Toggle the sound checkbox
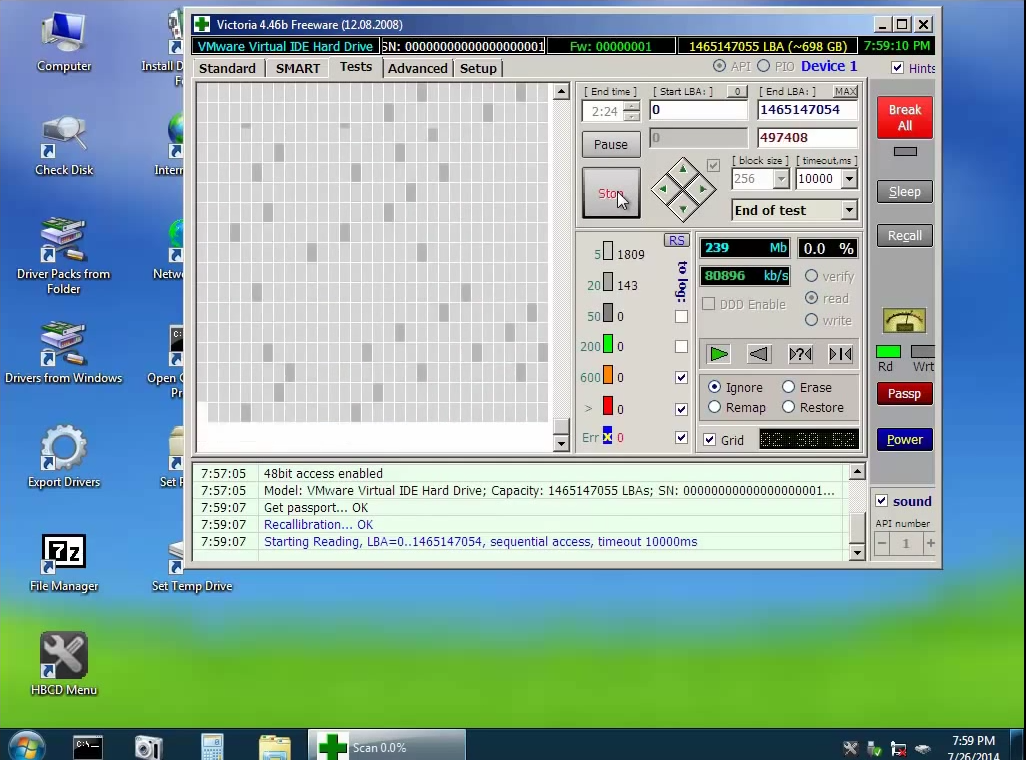 (881, 501)
